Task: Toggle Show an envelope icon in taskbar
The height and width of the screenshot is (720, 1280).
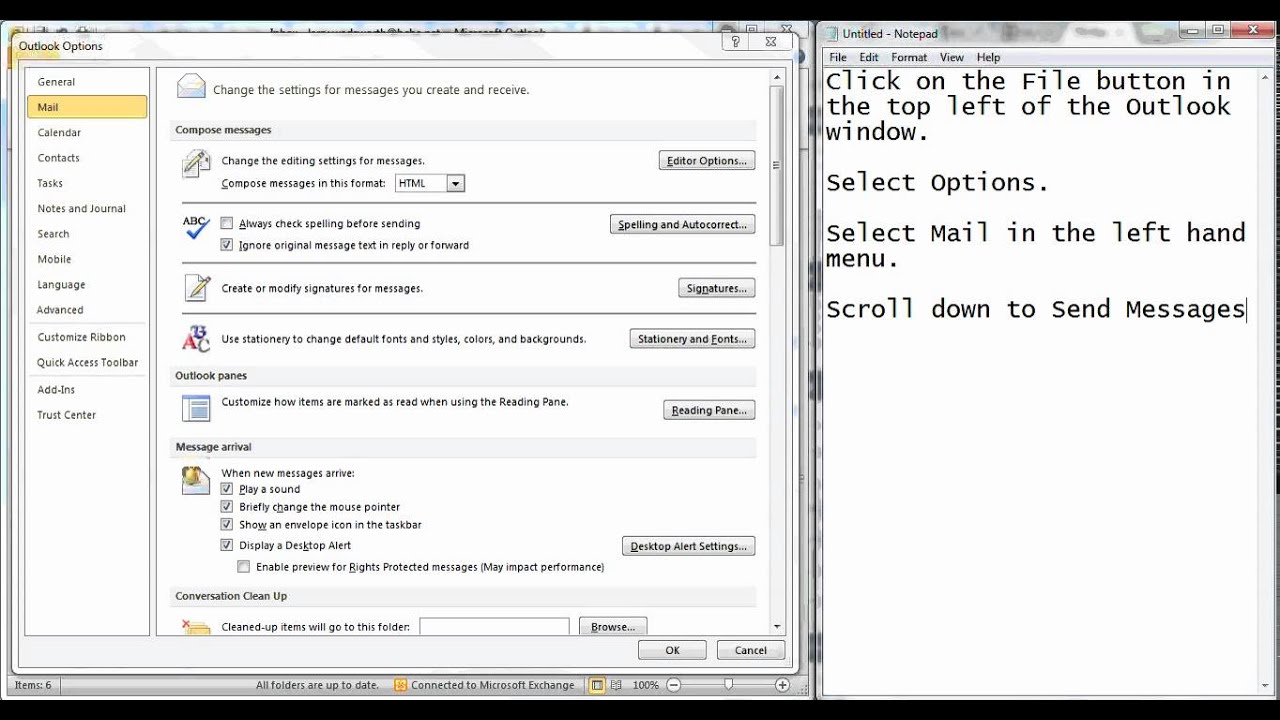Action: [227, 525]
